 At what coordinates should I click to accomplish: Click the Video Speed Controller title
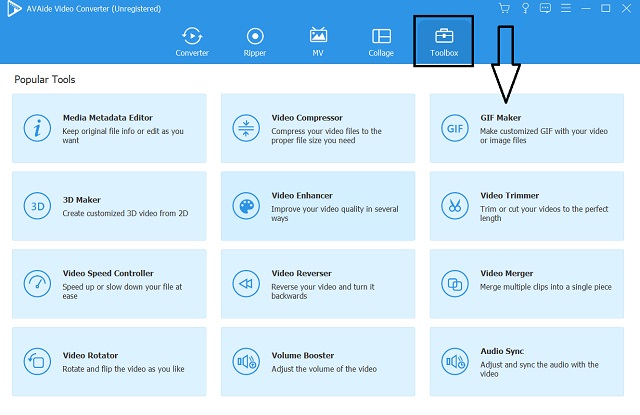[x=108, y=273]
